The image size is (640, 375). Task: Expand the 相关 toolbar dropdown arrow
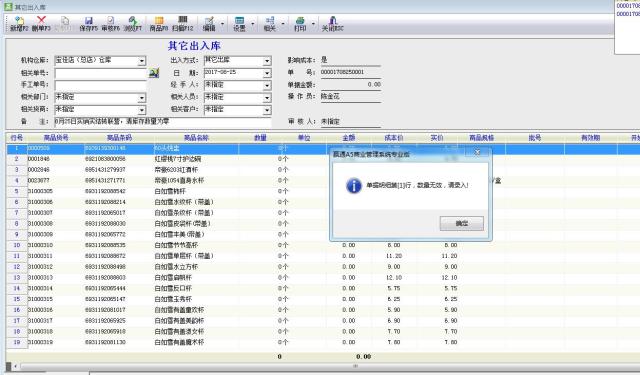(282, 24)
